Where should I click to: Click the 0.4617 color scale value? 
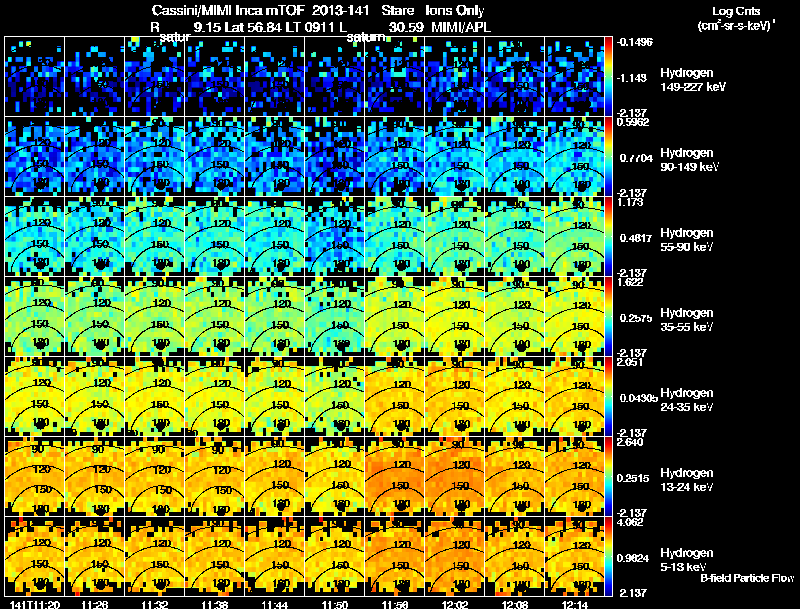pyautogui.click(x=636, y=238)
